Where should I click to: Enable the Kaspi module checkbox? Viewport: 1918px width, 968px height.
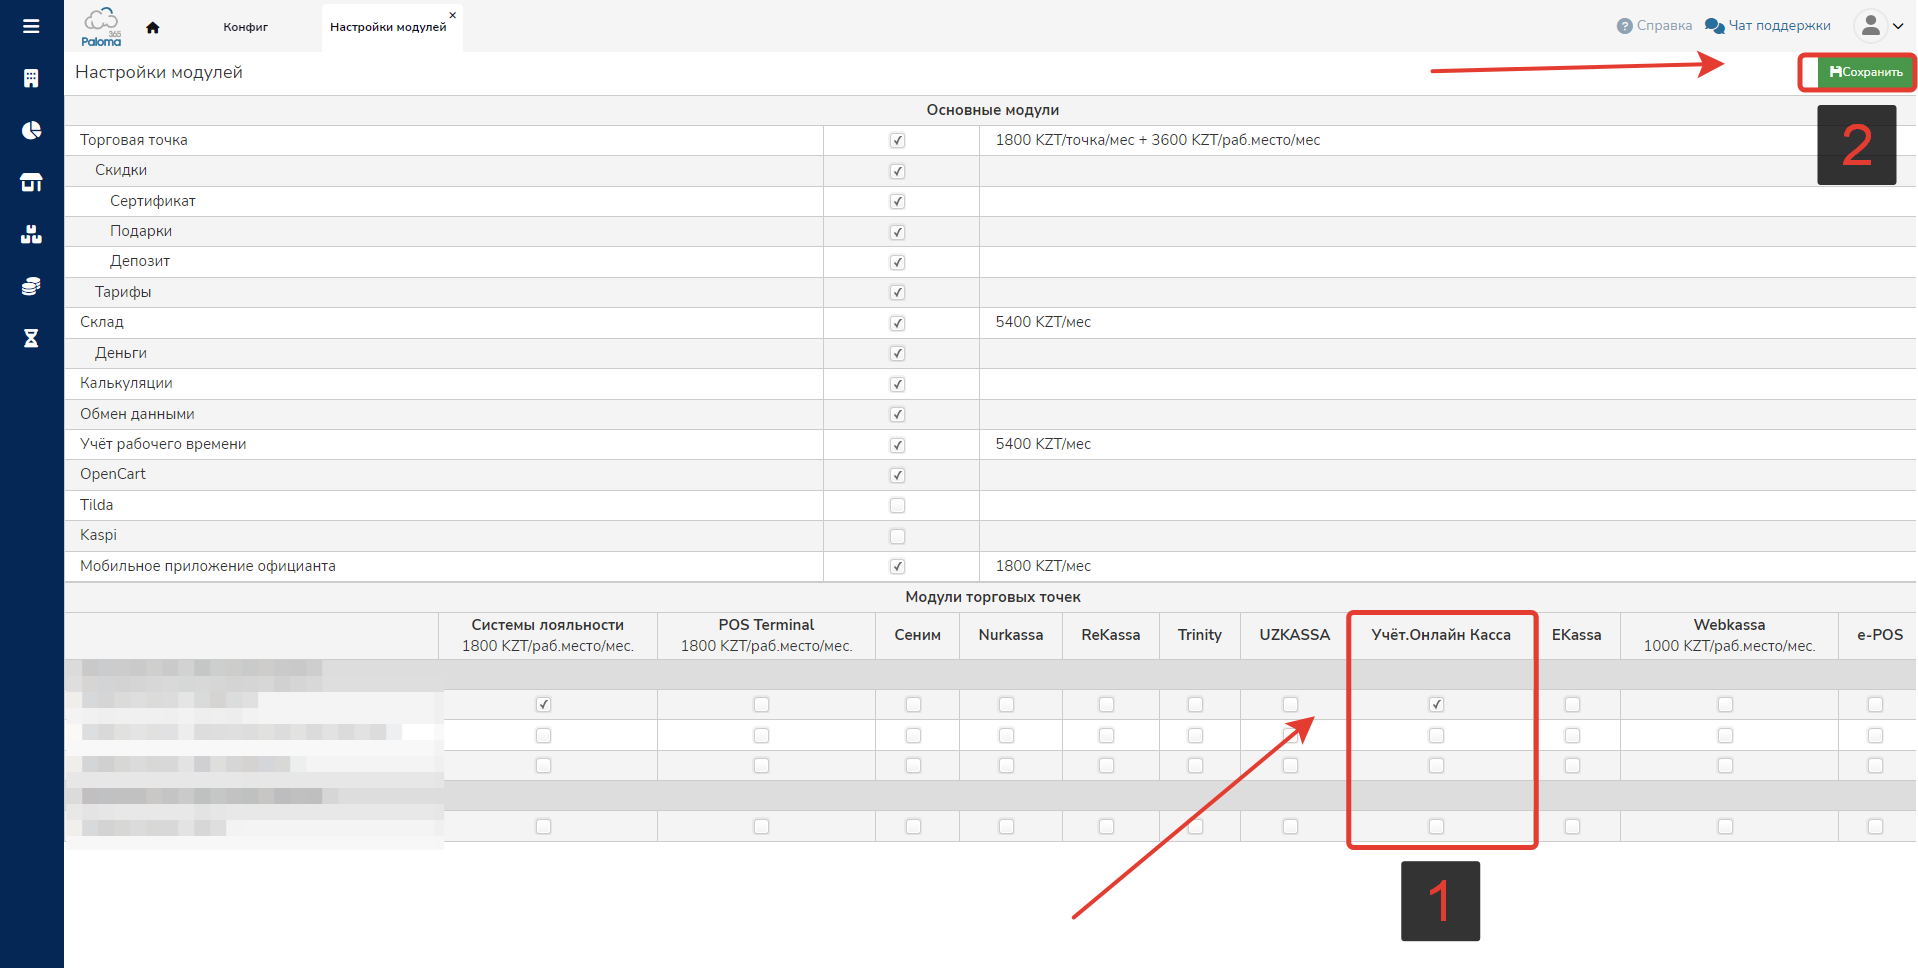897,536
